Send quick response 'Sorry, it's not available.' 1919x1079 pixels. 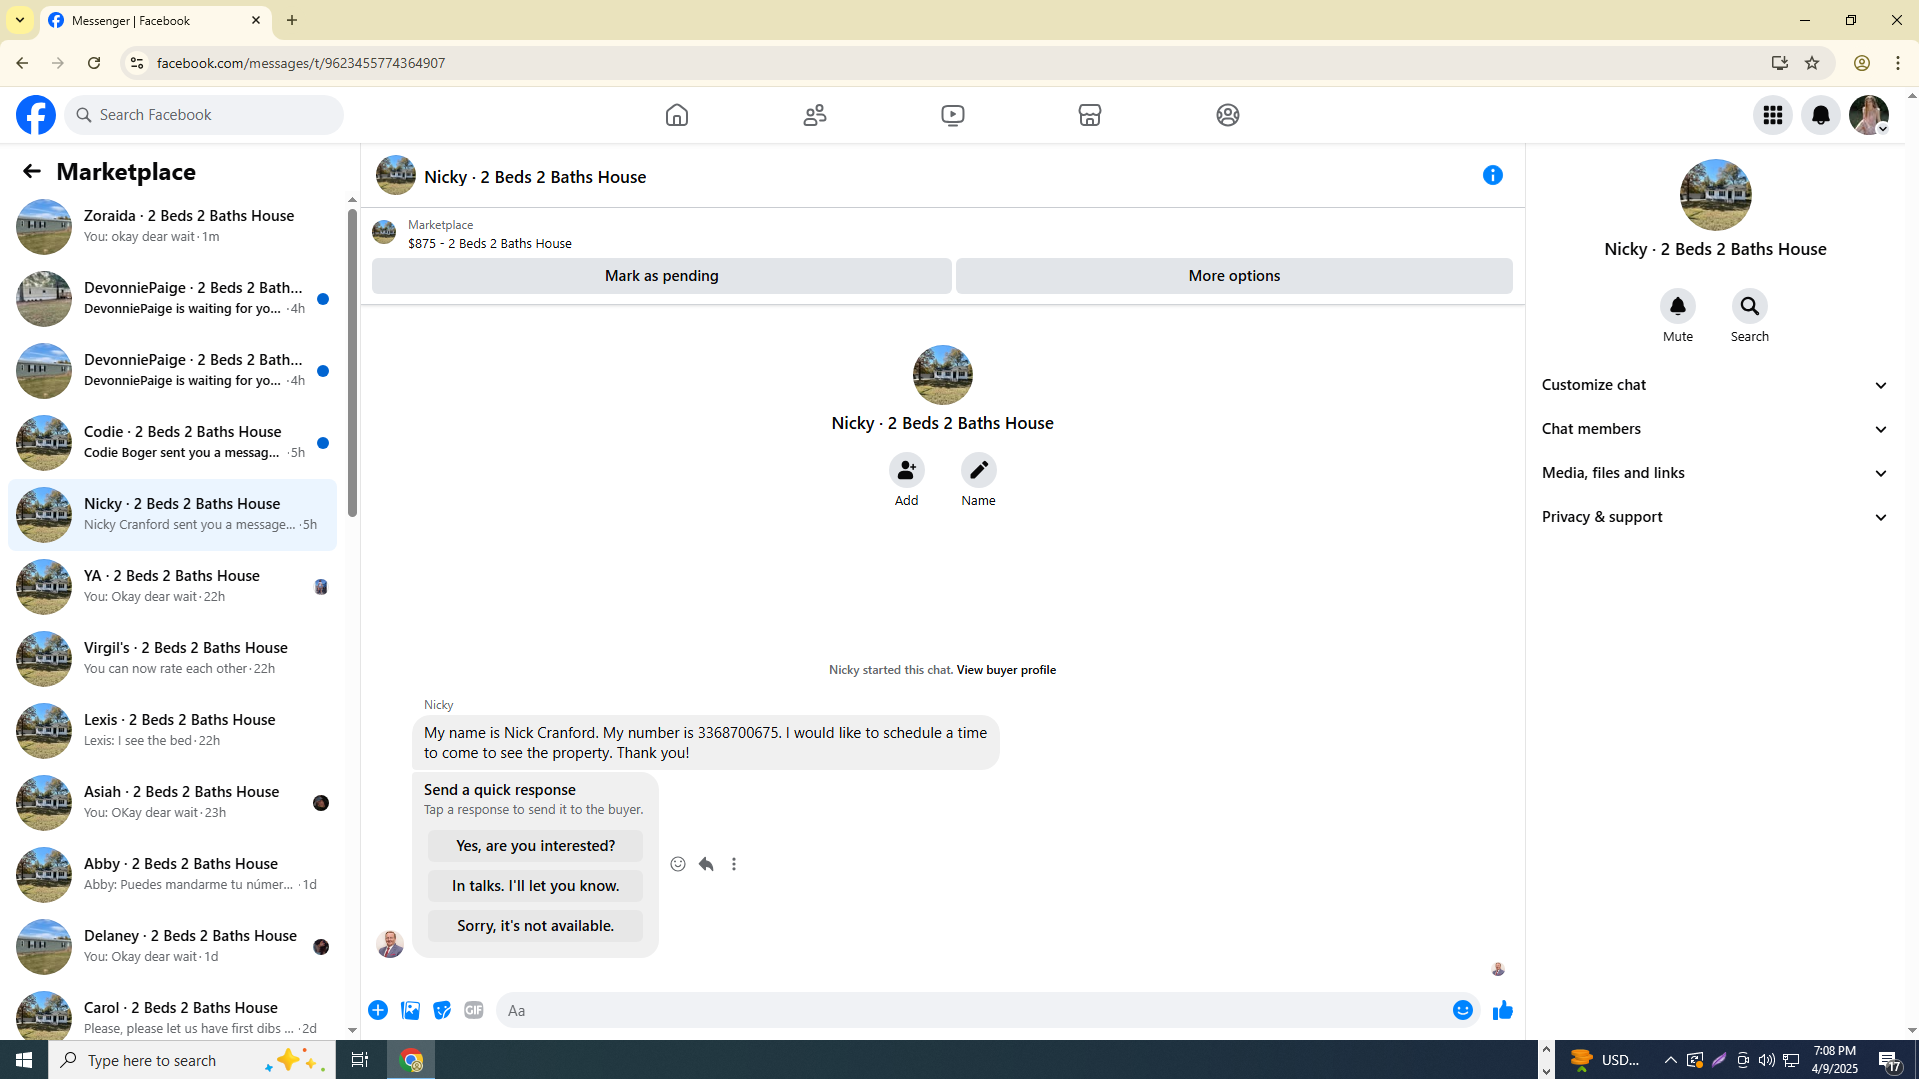535,926
